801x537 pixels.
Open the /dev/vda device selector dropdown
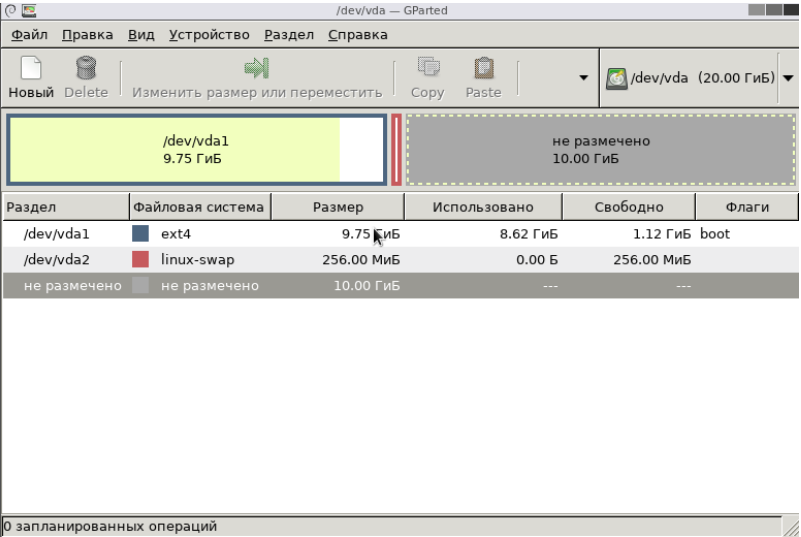(788, 78)
